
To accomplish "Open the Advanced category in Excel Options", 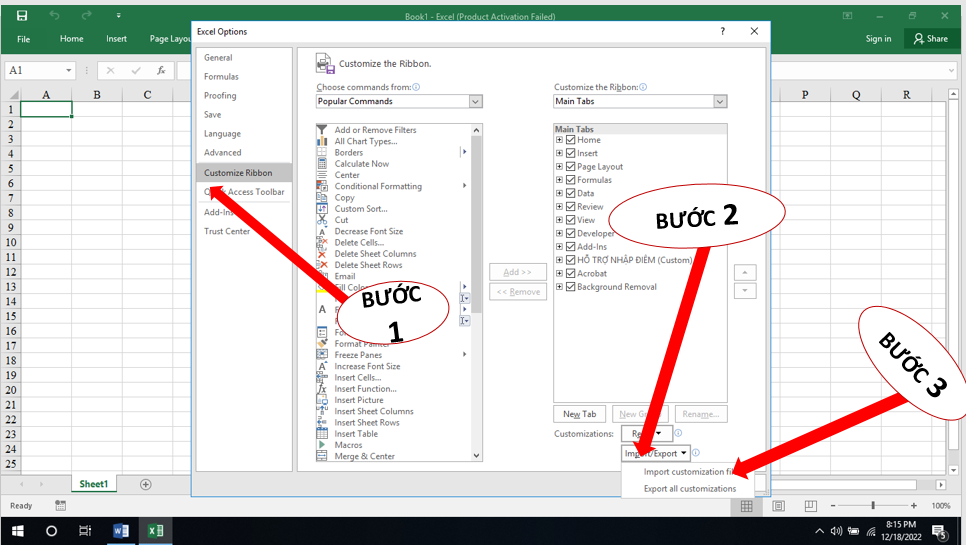I will coord(222,153).
